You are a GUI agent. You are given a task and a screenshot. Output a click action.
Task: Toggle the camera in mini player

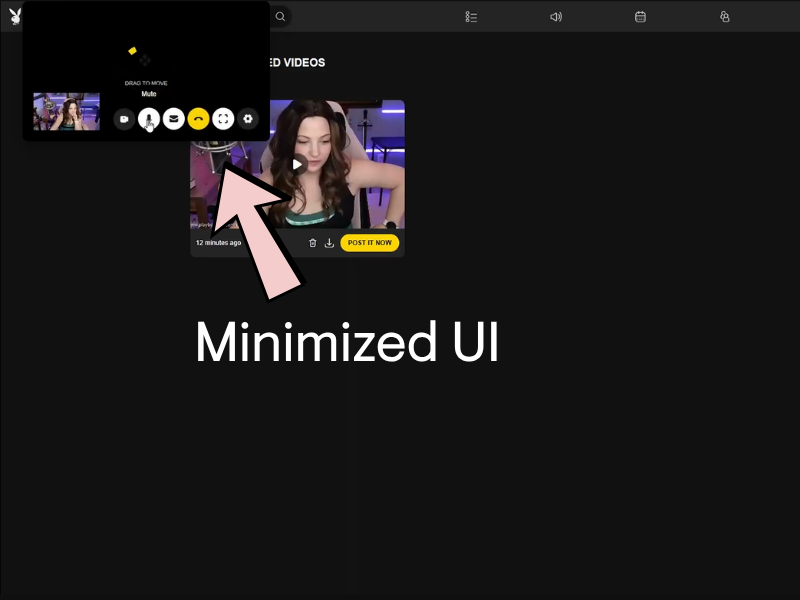coord(124,119)
